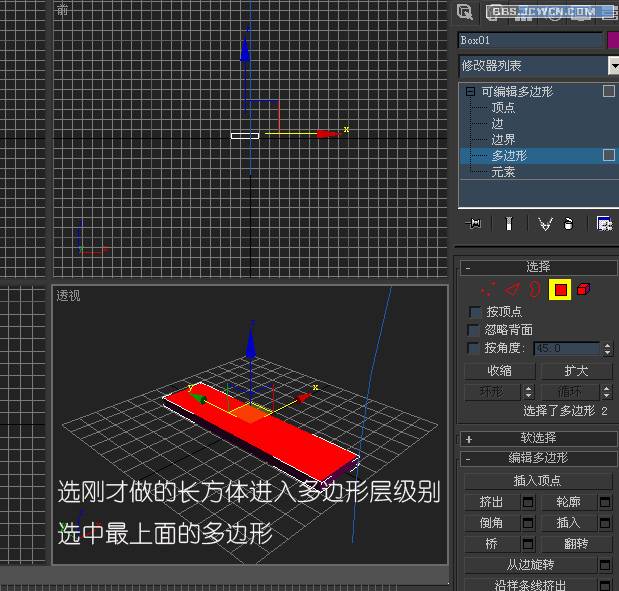Open the 前 viewport label menu
The width and height of the screenshot is (619, 591).
click(x=62, y=9)
